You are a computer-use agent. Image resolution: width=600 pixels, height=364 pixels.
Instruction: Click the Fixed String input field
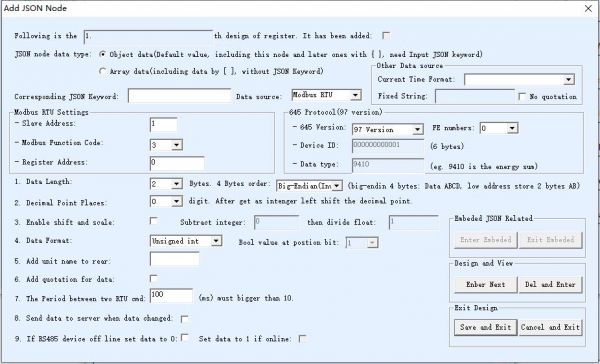click(475, 96)
